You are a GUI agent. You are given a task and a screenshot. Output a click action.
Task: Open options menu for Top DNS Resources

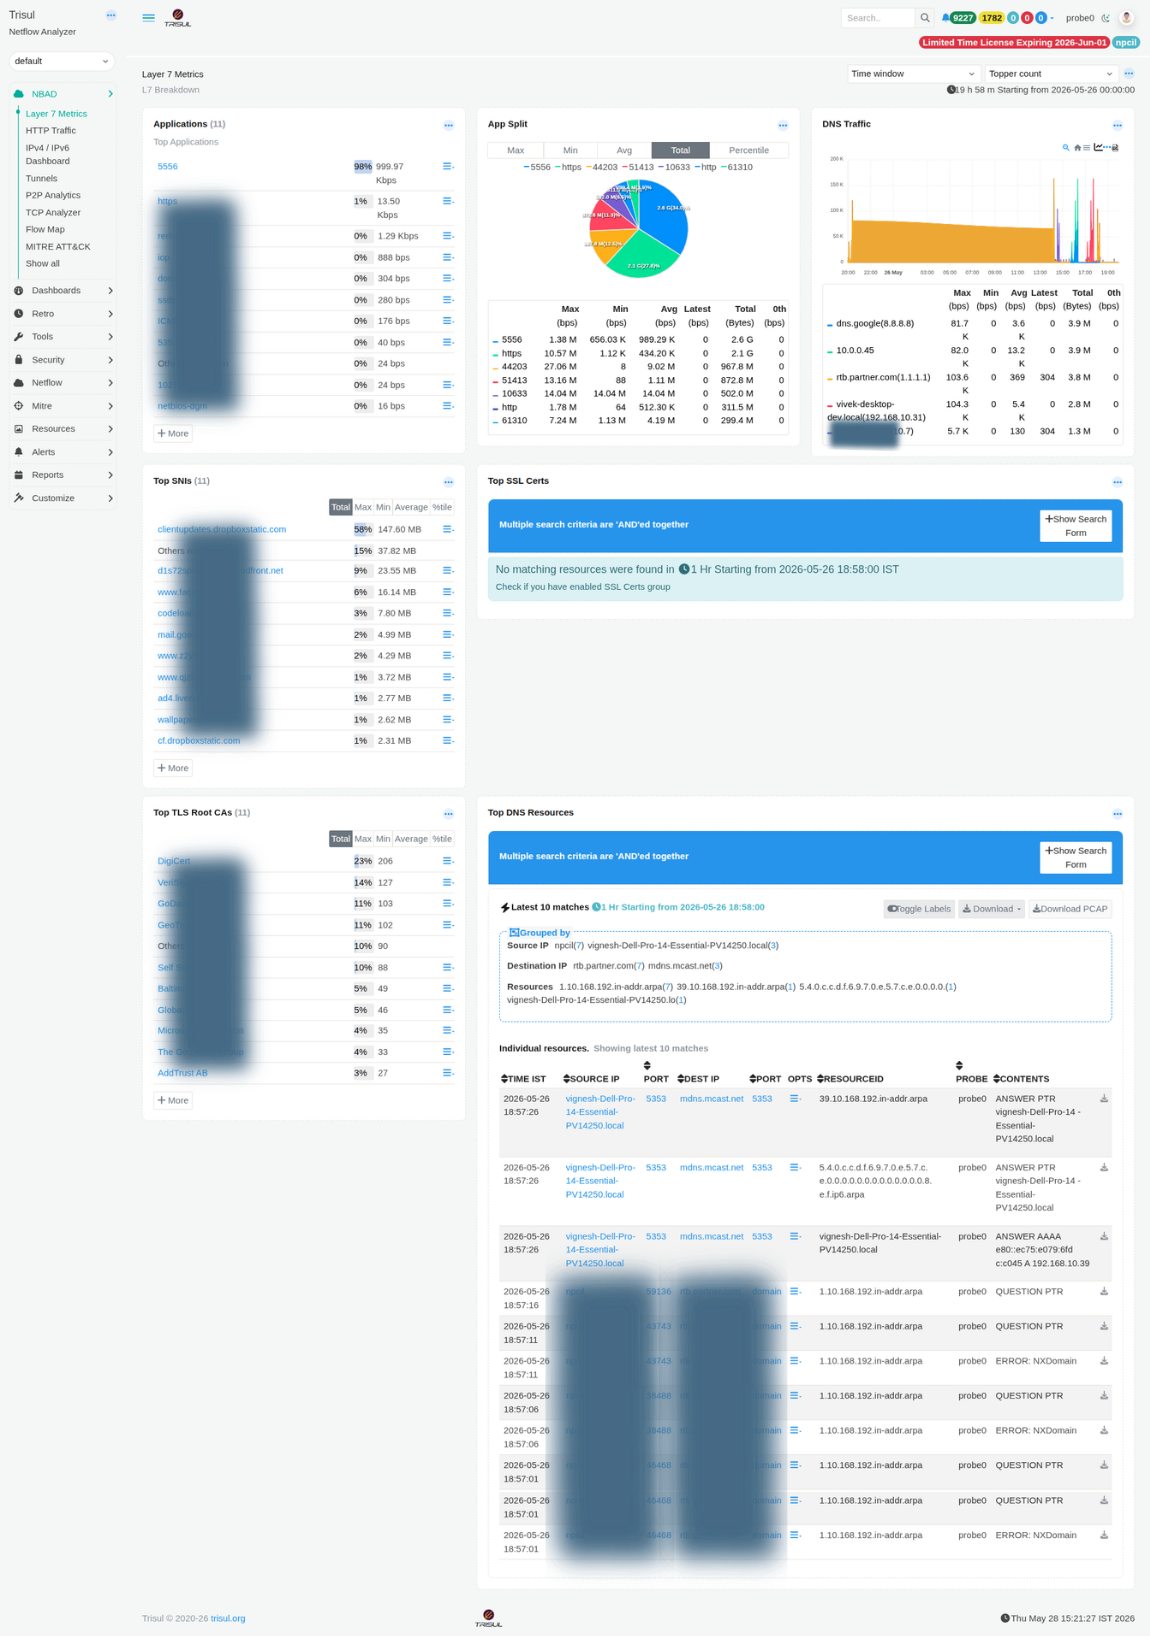pos(1117,814)
